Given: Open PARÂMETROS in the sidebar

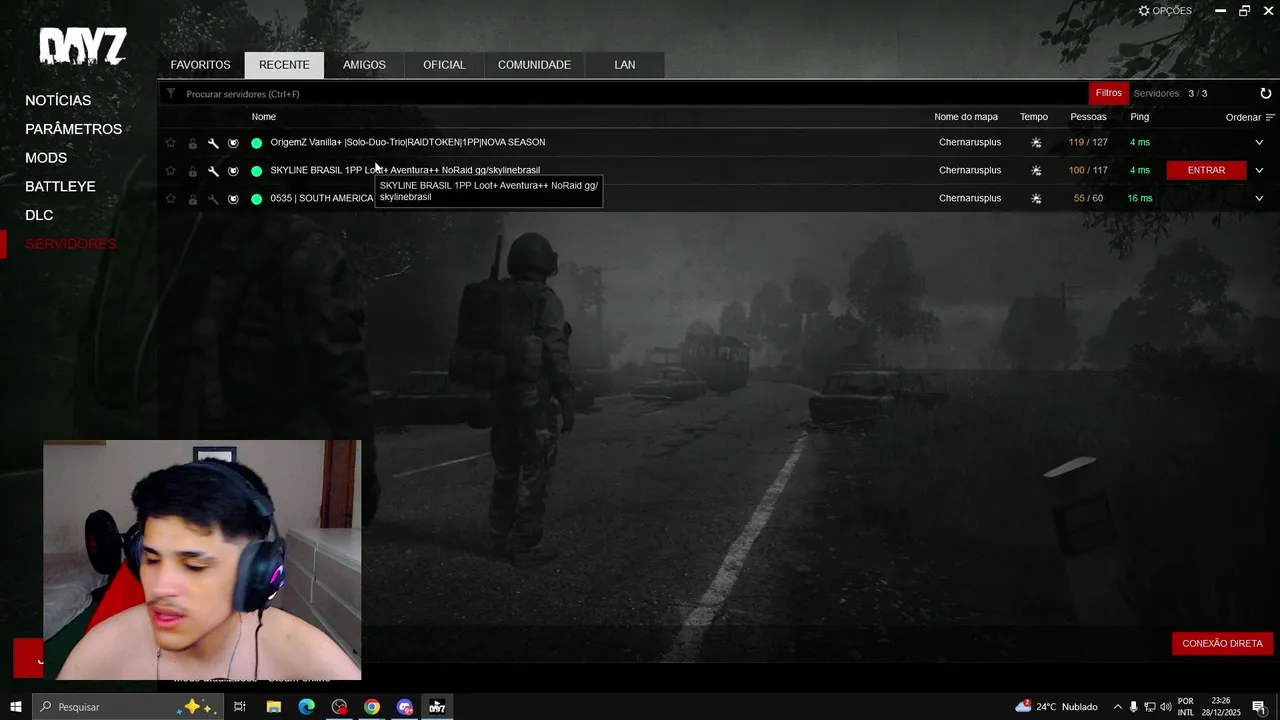Looking at the screenshot, I should coord(74,129).
